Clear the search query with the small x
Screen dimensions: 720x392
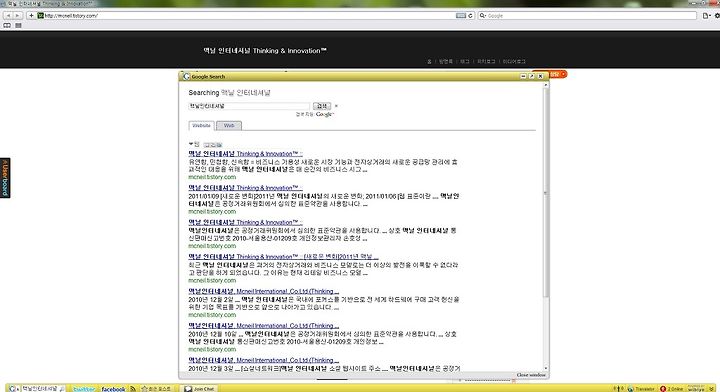pos(336,106)
